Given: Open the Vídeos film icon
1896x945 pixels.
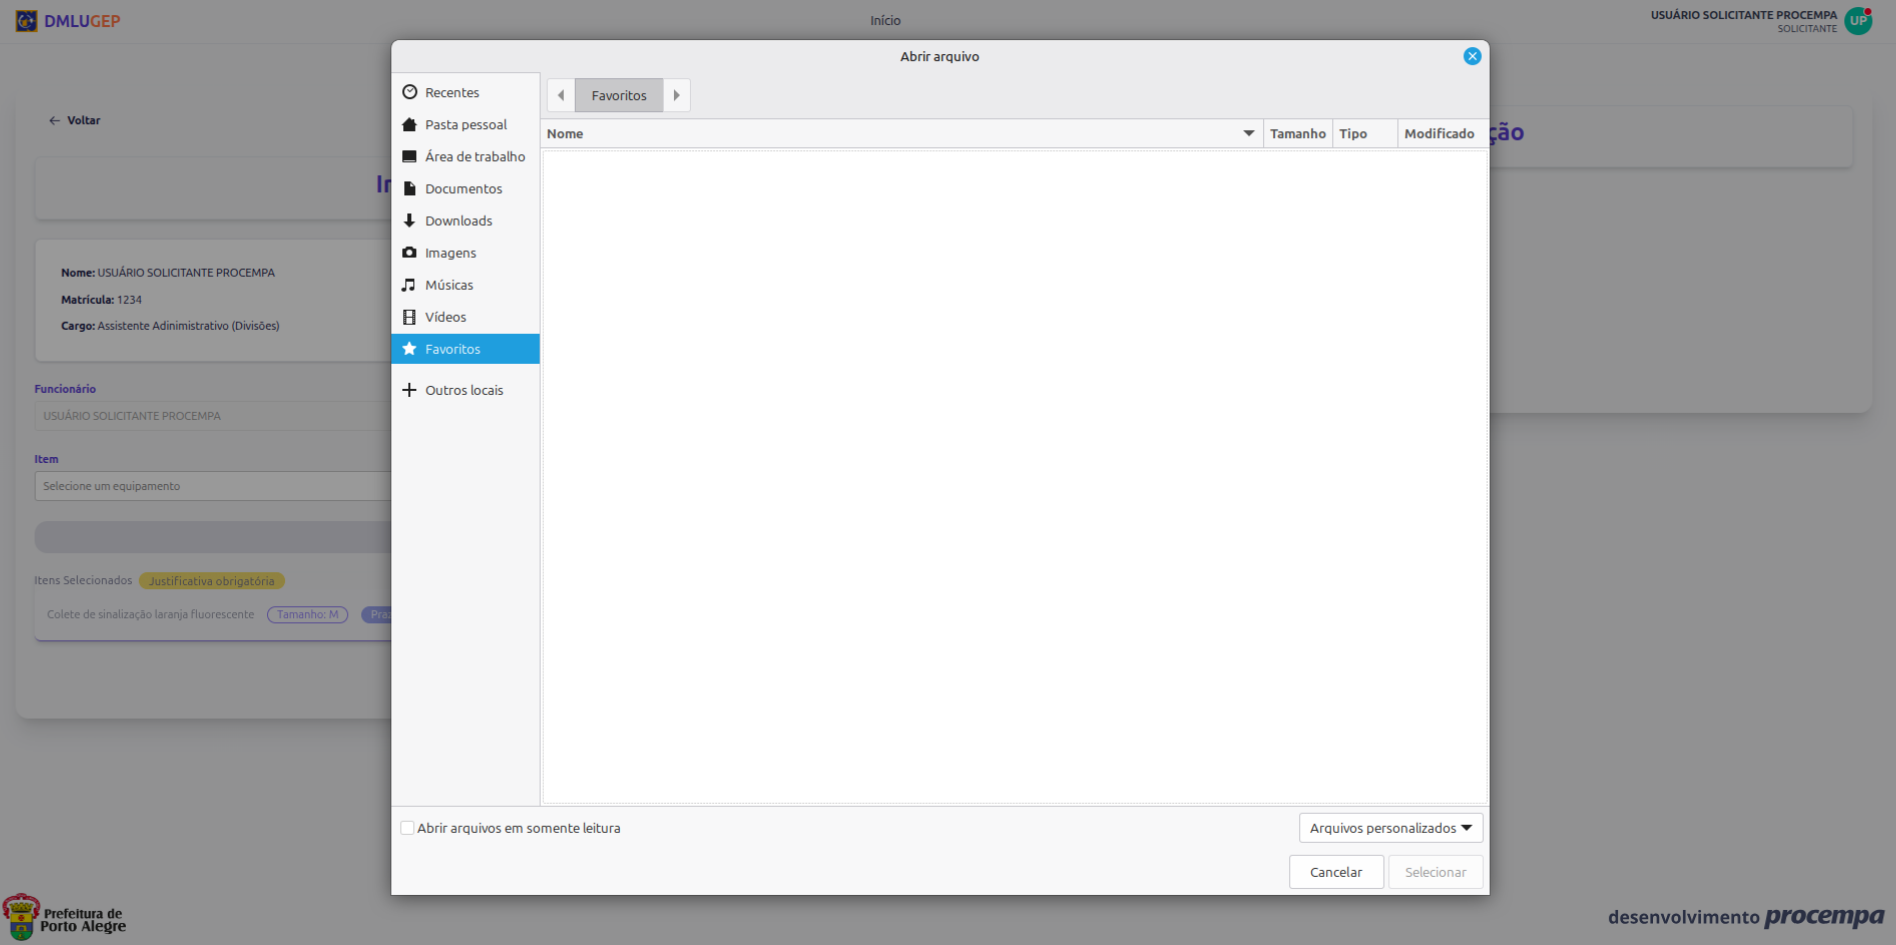Looking at the screenshot, I should point(409,317).
